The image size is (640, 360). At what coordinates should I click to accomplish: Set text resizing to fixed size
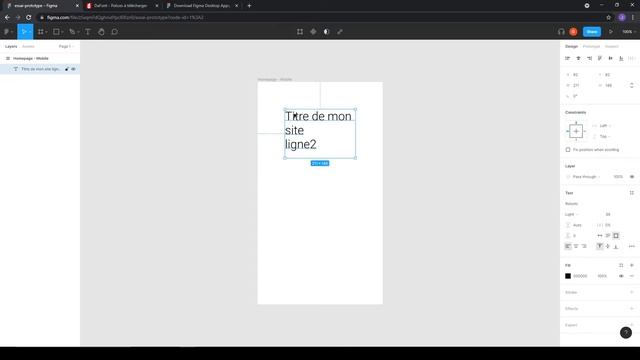(616, 236)
